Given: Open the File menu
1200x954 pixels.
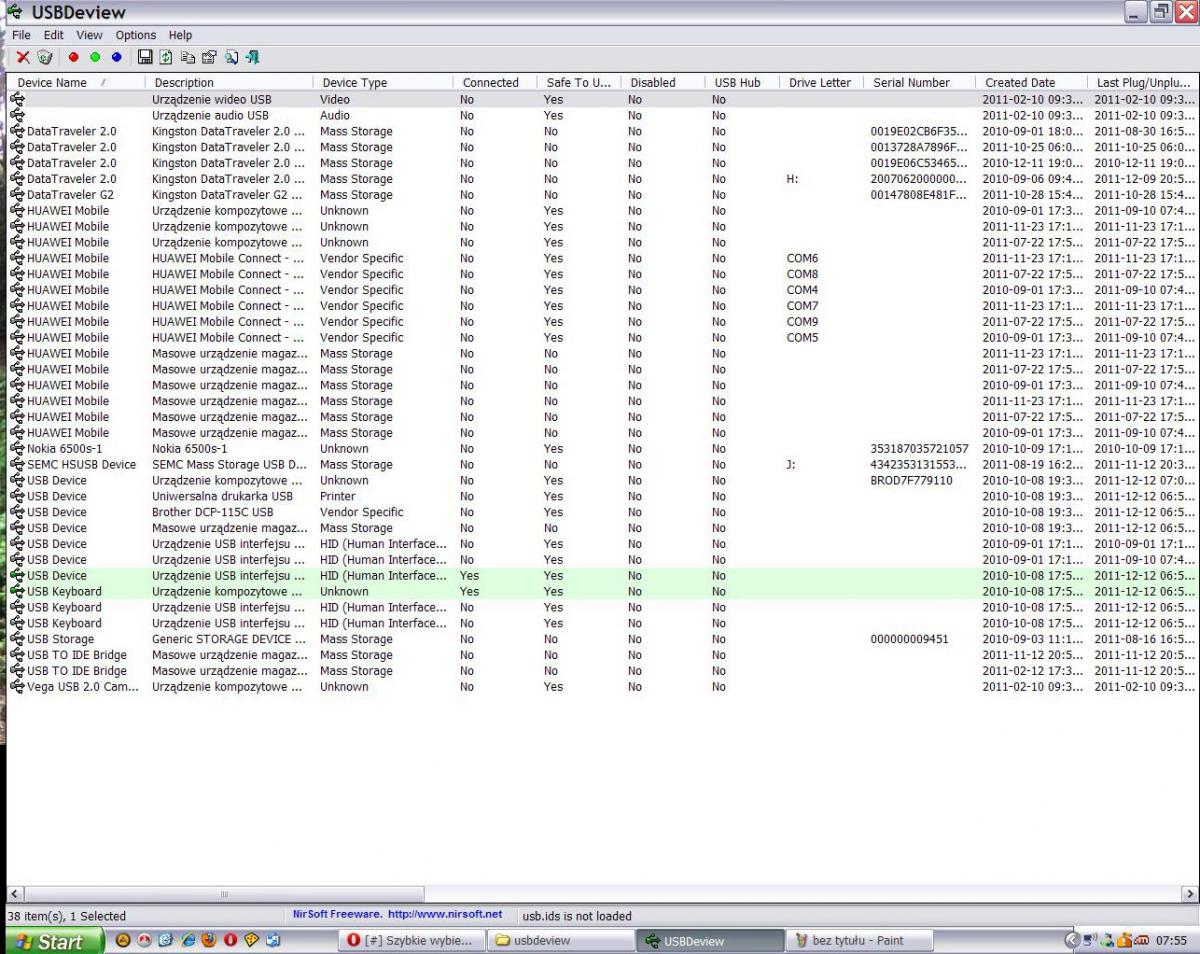Looking at the screenshot, I should [x=21, y=35].
